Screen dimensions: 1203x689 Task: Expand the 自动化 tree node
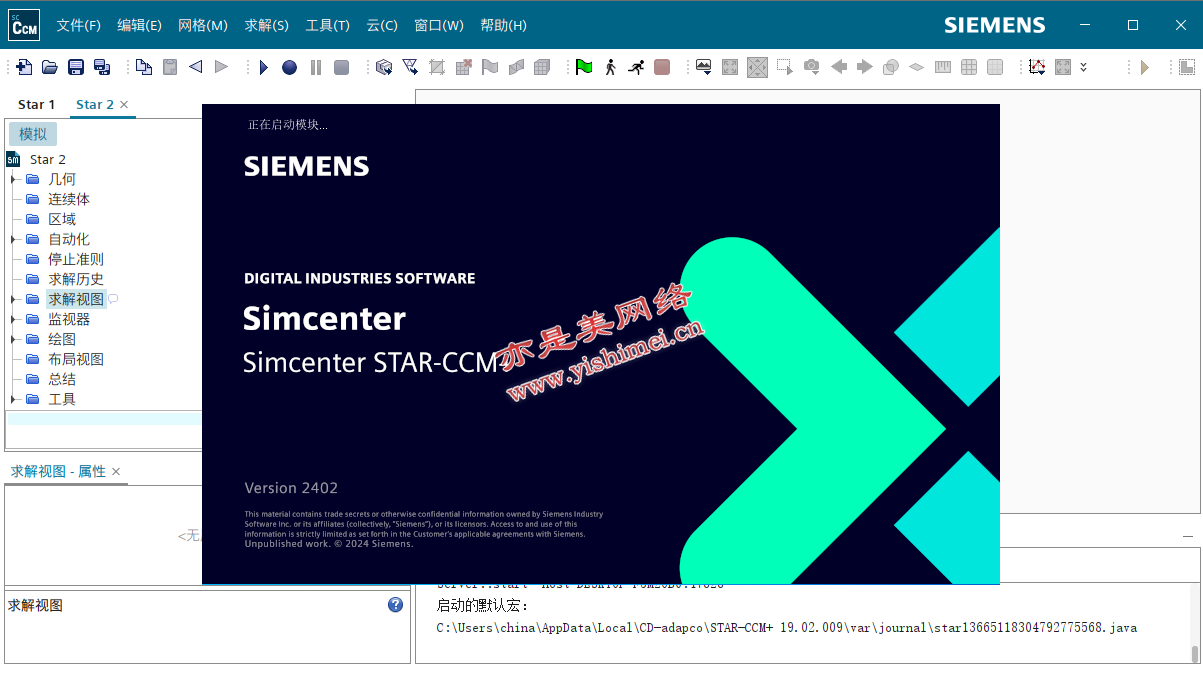tap(14, 239)
